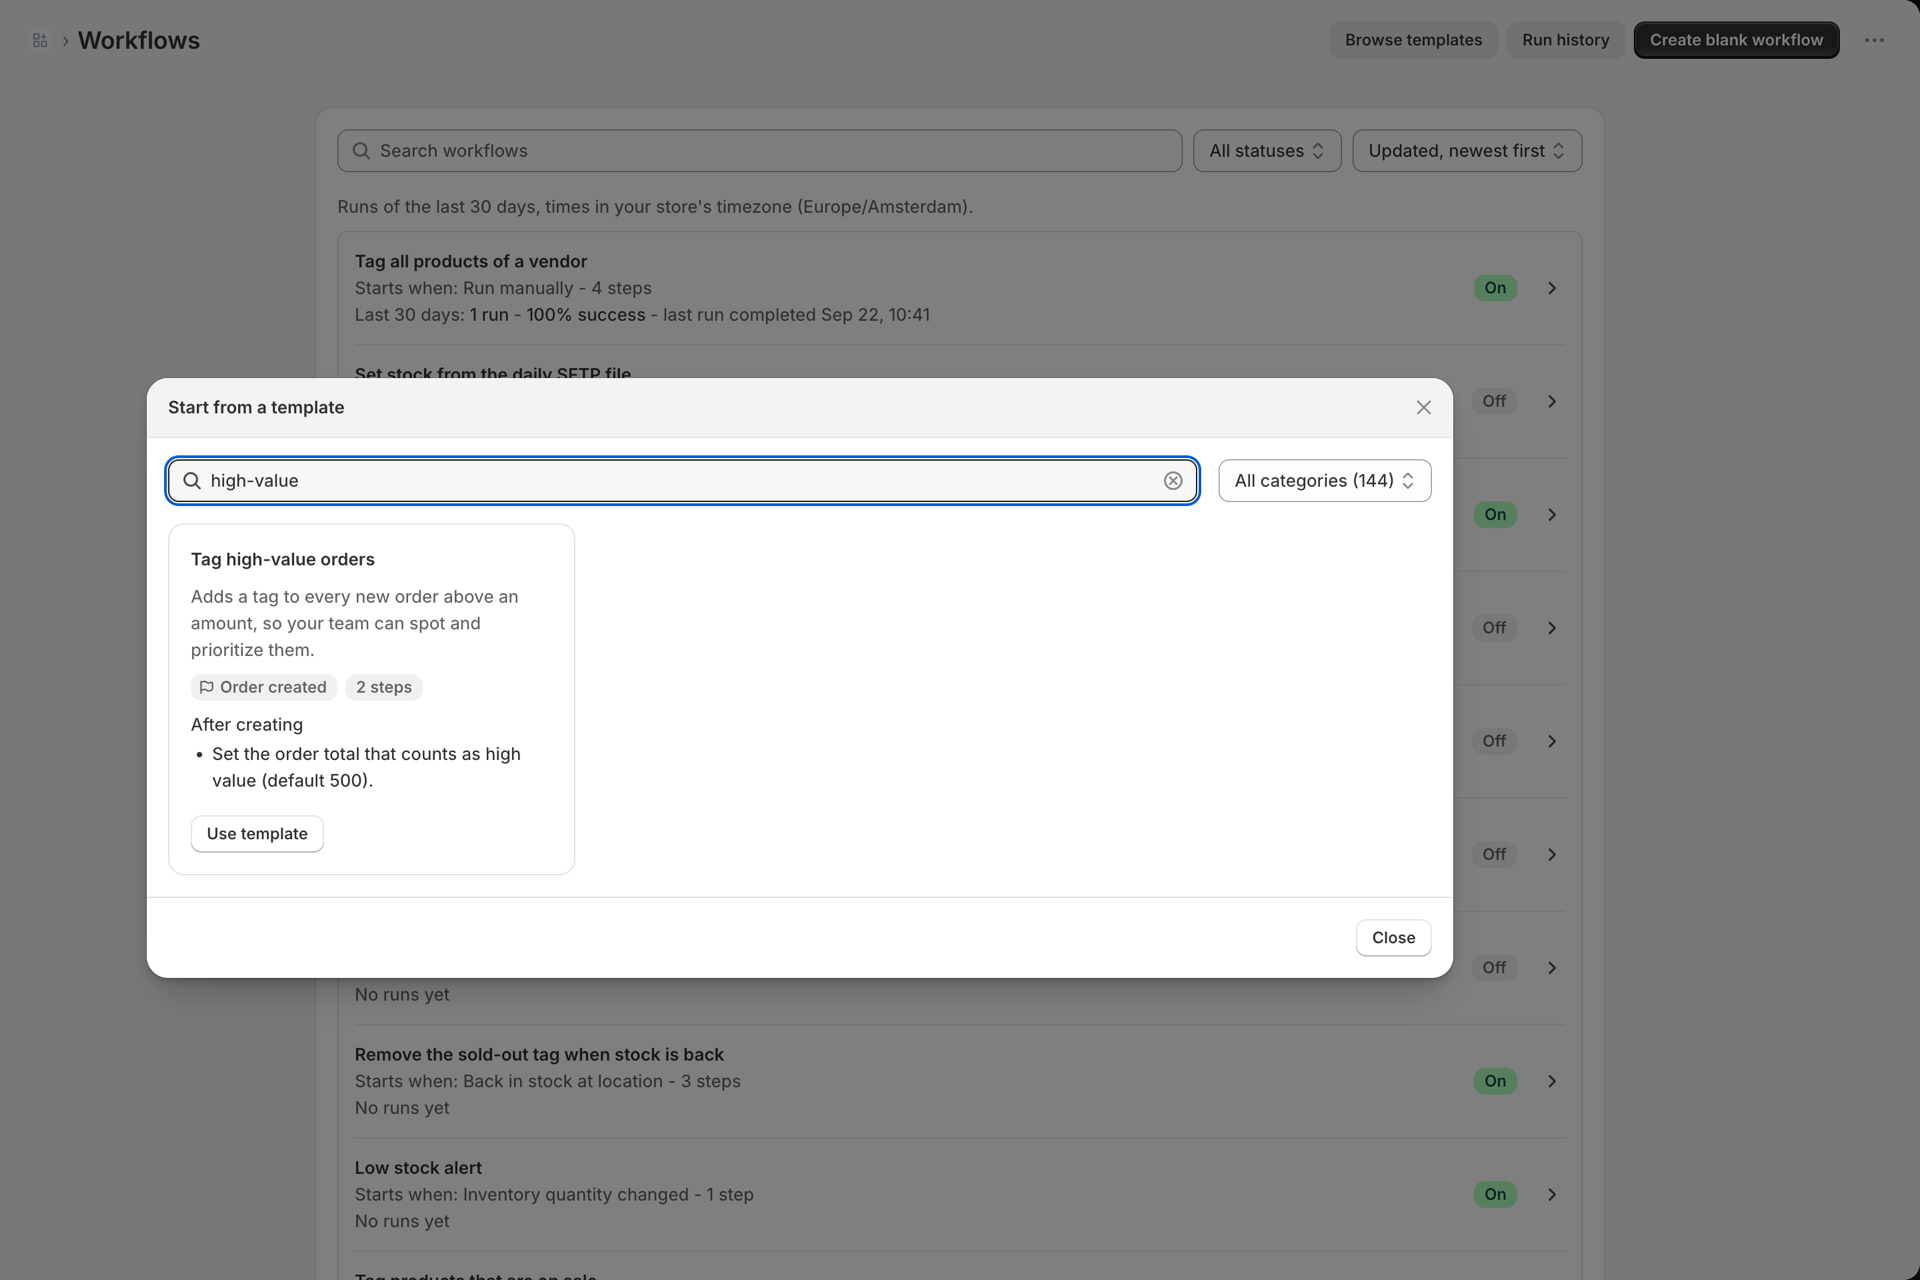Open the All statuses filter dropdown
Image resolution: width=1920 pixels, height=1280 pixels.
point(1266,151)
